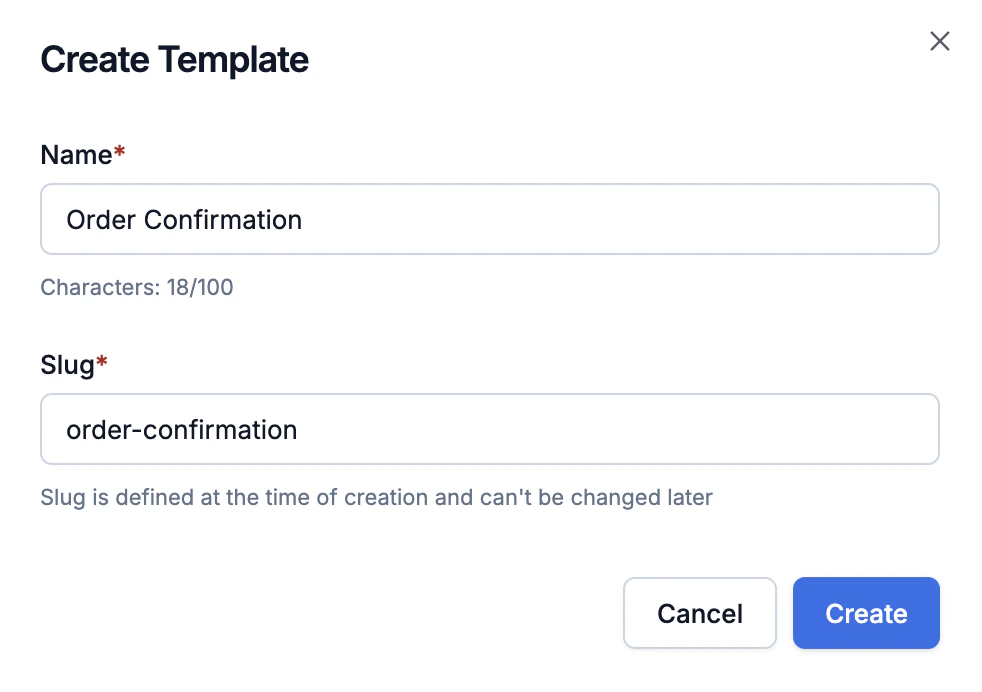The width and height of the screenshot is (982, 692).
Task: Focus the Name input field
Action: (x=490, y=219)
